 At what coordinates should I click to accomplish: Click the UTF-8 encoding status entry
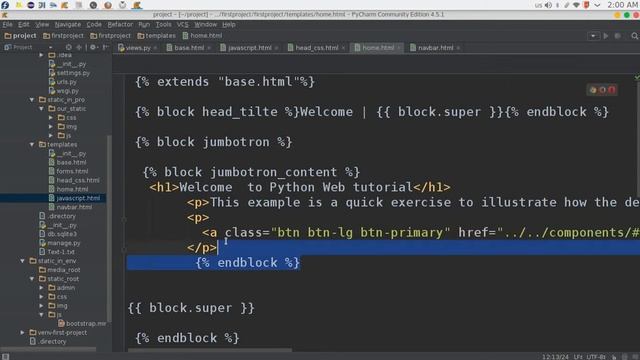click(x=596, y=357)
